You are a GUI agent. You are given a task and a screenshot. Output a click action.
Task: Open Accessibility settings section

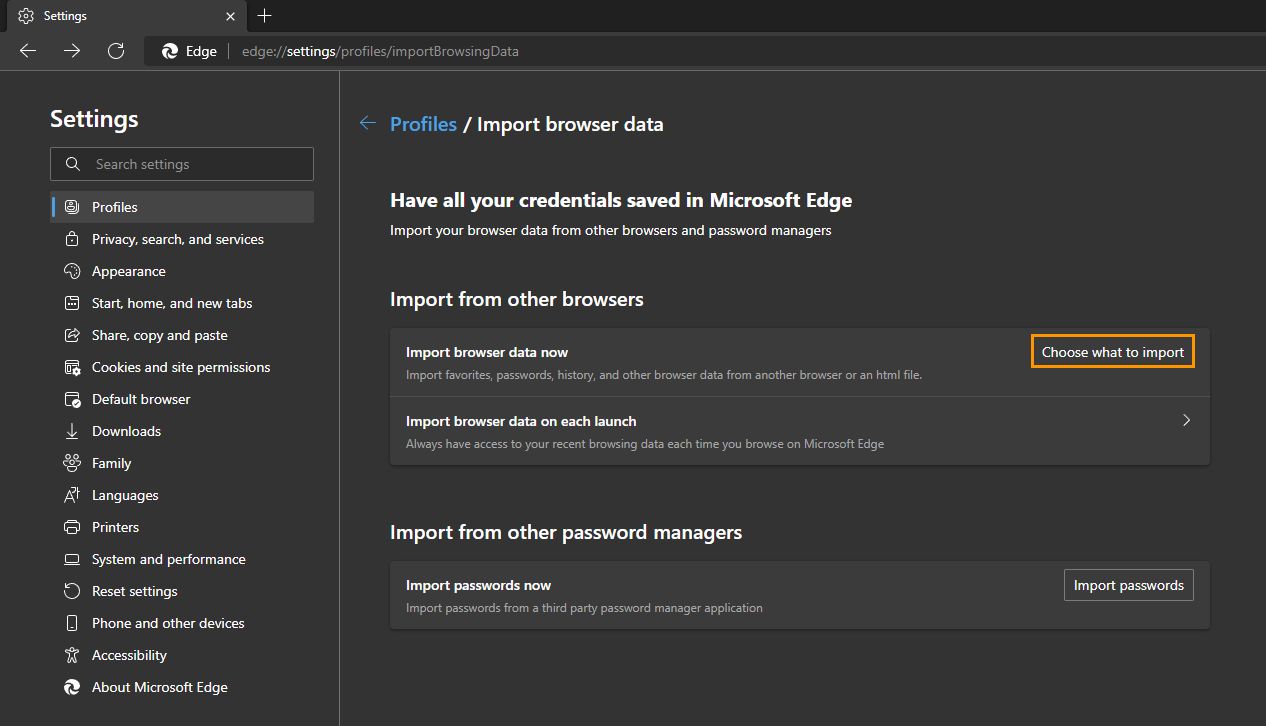coord(182,655)
